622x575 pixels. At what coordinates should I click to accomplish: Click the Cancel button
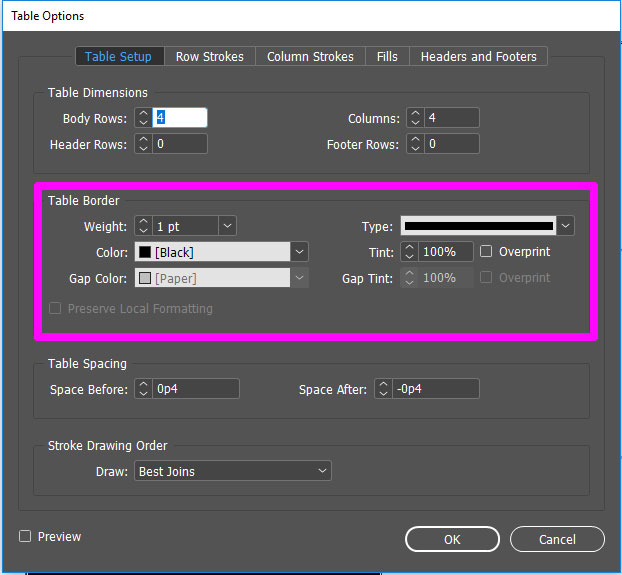point(557,539)
